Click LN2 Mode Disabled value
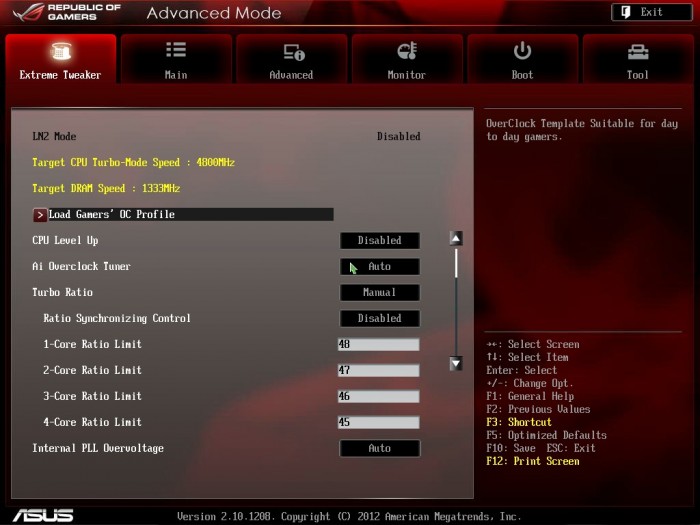This screenshot has height=525, width=700. [x=399, y=136]
